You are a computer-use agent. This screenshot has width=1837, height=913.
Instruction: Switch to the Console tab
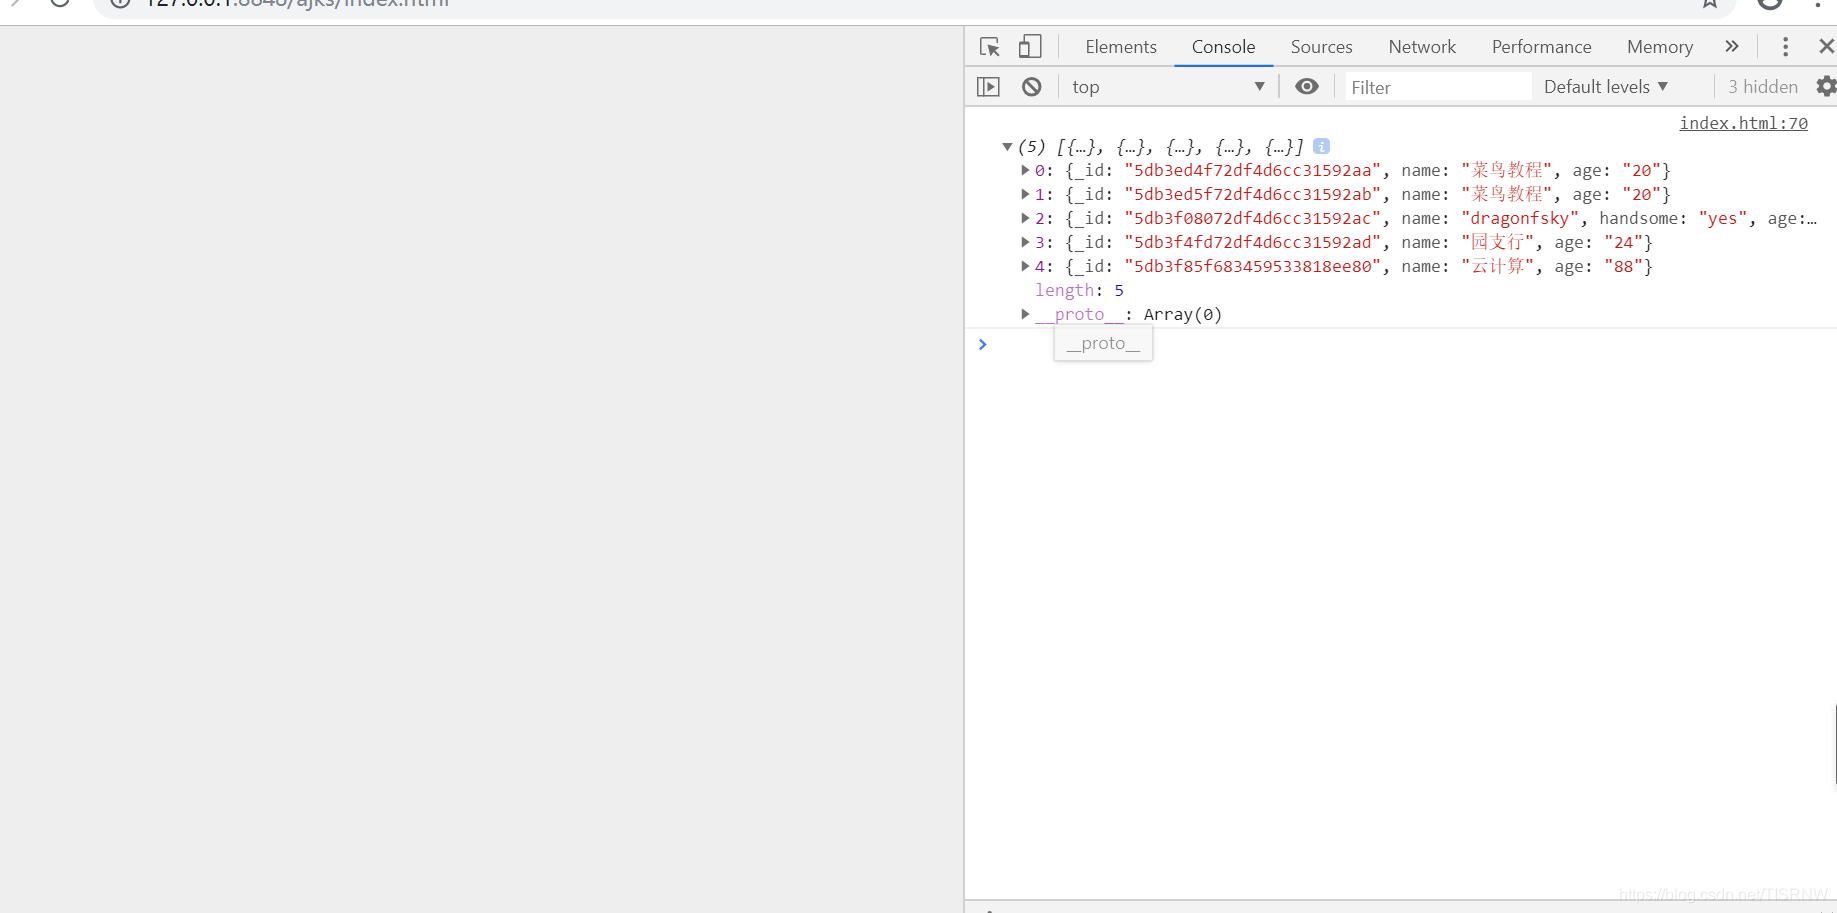click(x=1223, y=47)
